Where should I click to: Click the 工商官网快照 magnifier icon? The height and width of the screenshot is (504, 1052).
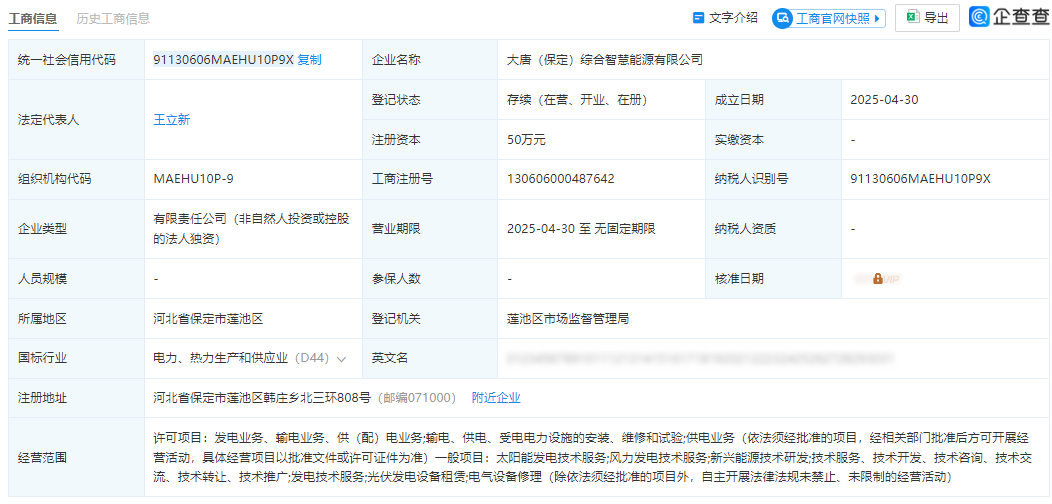pos(782,18)
